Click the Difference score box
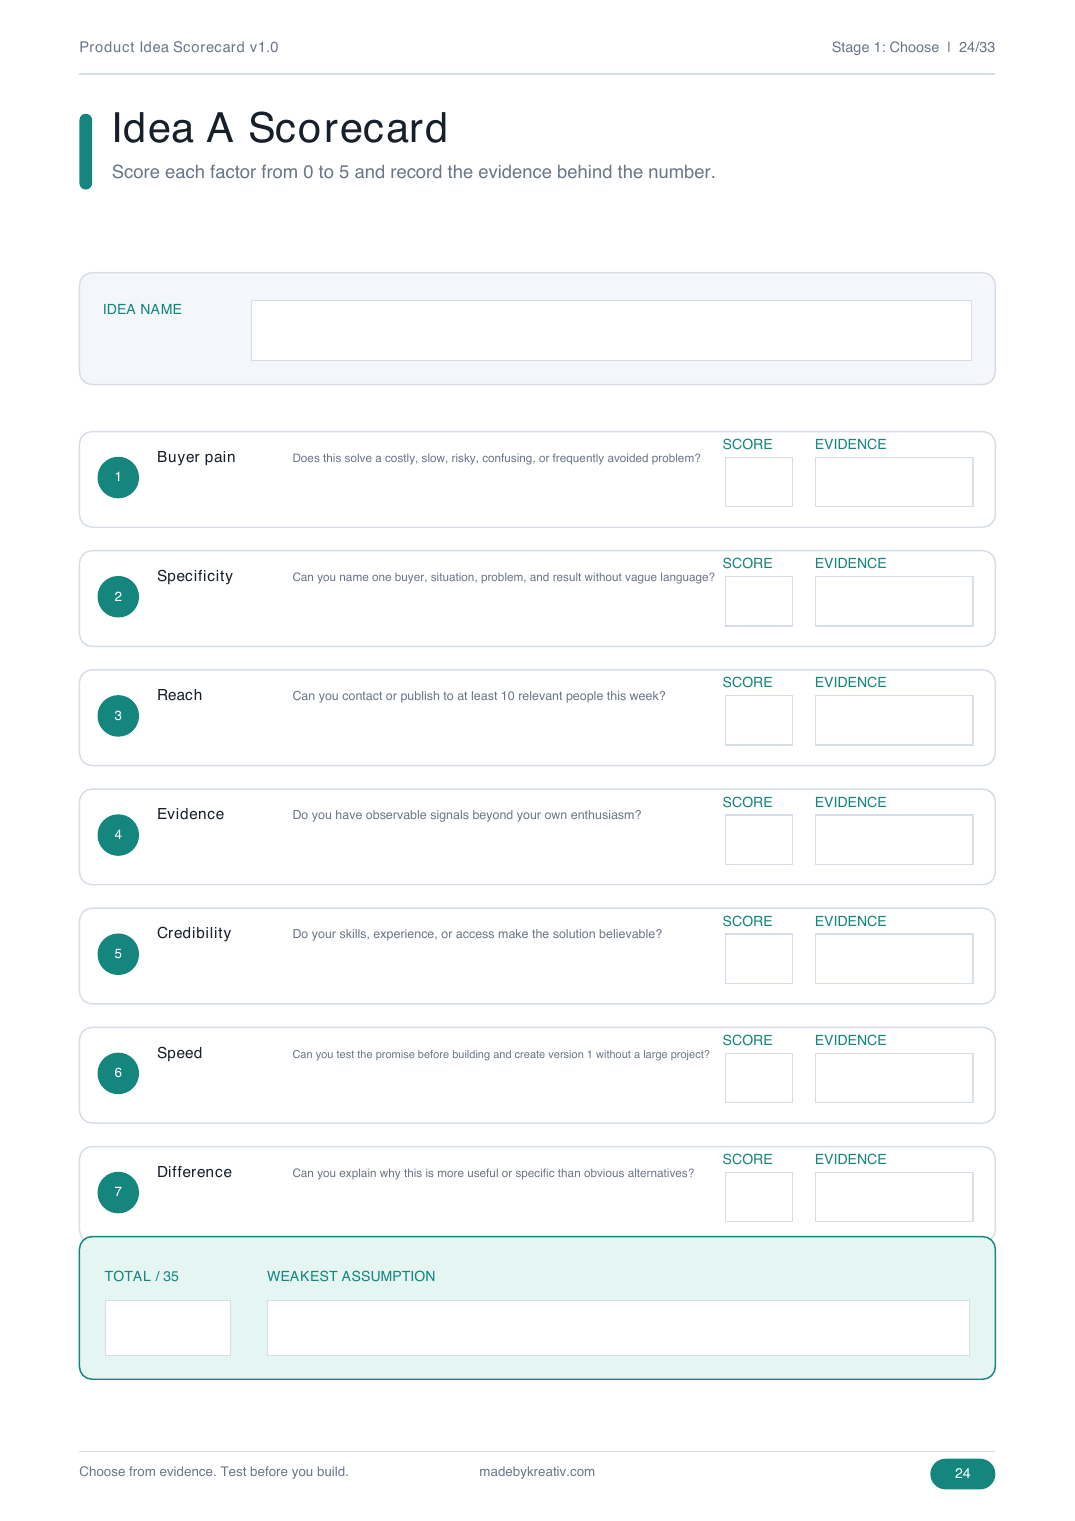The image size is (1075, 1521). (759, 1197)
